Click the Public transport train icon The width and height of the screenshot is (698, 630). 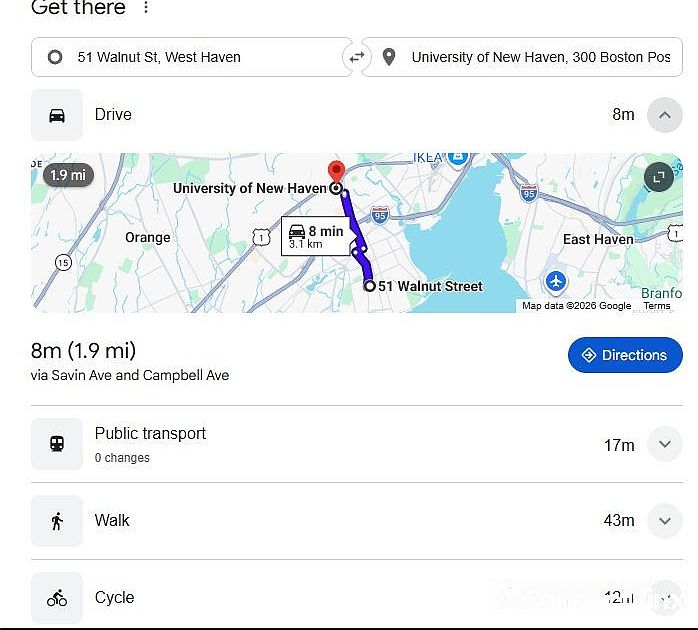coord(57,444)
